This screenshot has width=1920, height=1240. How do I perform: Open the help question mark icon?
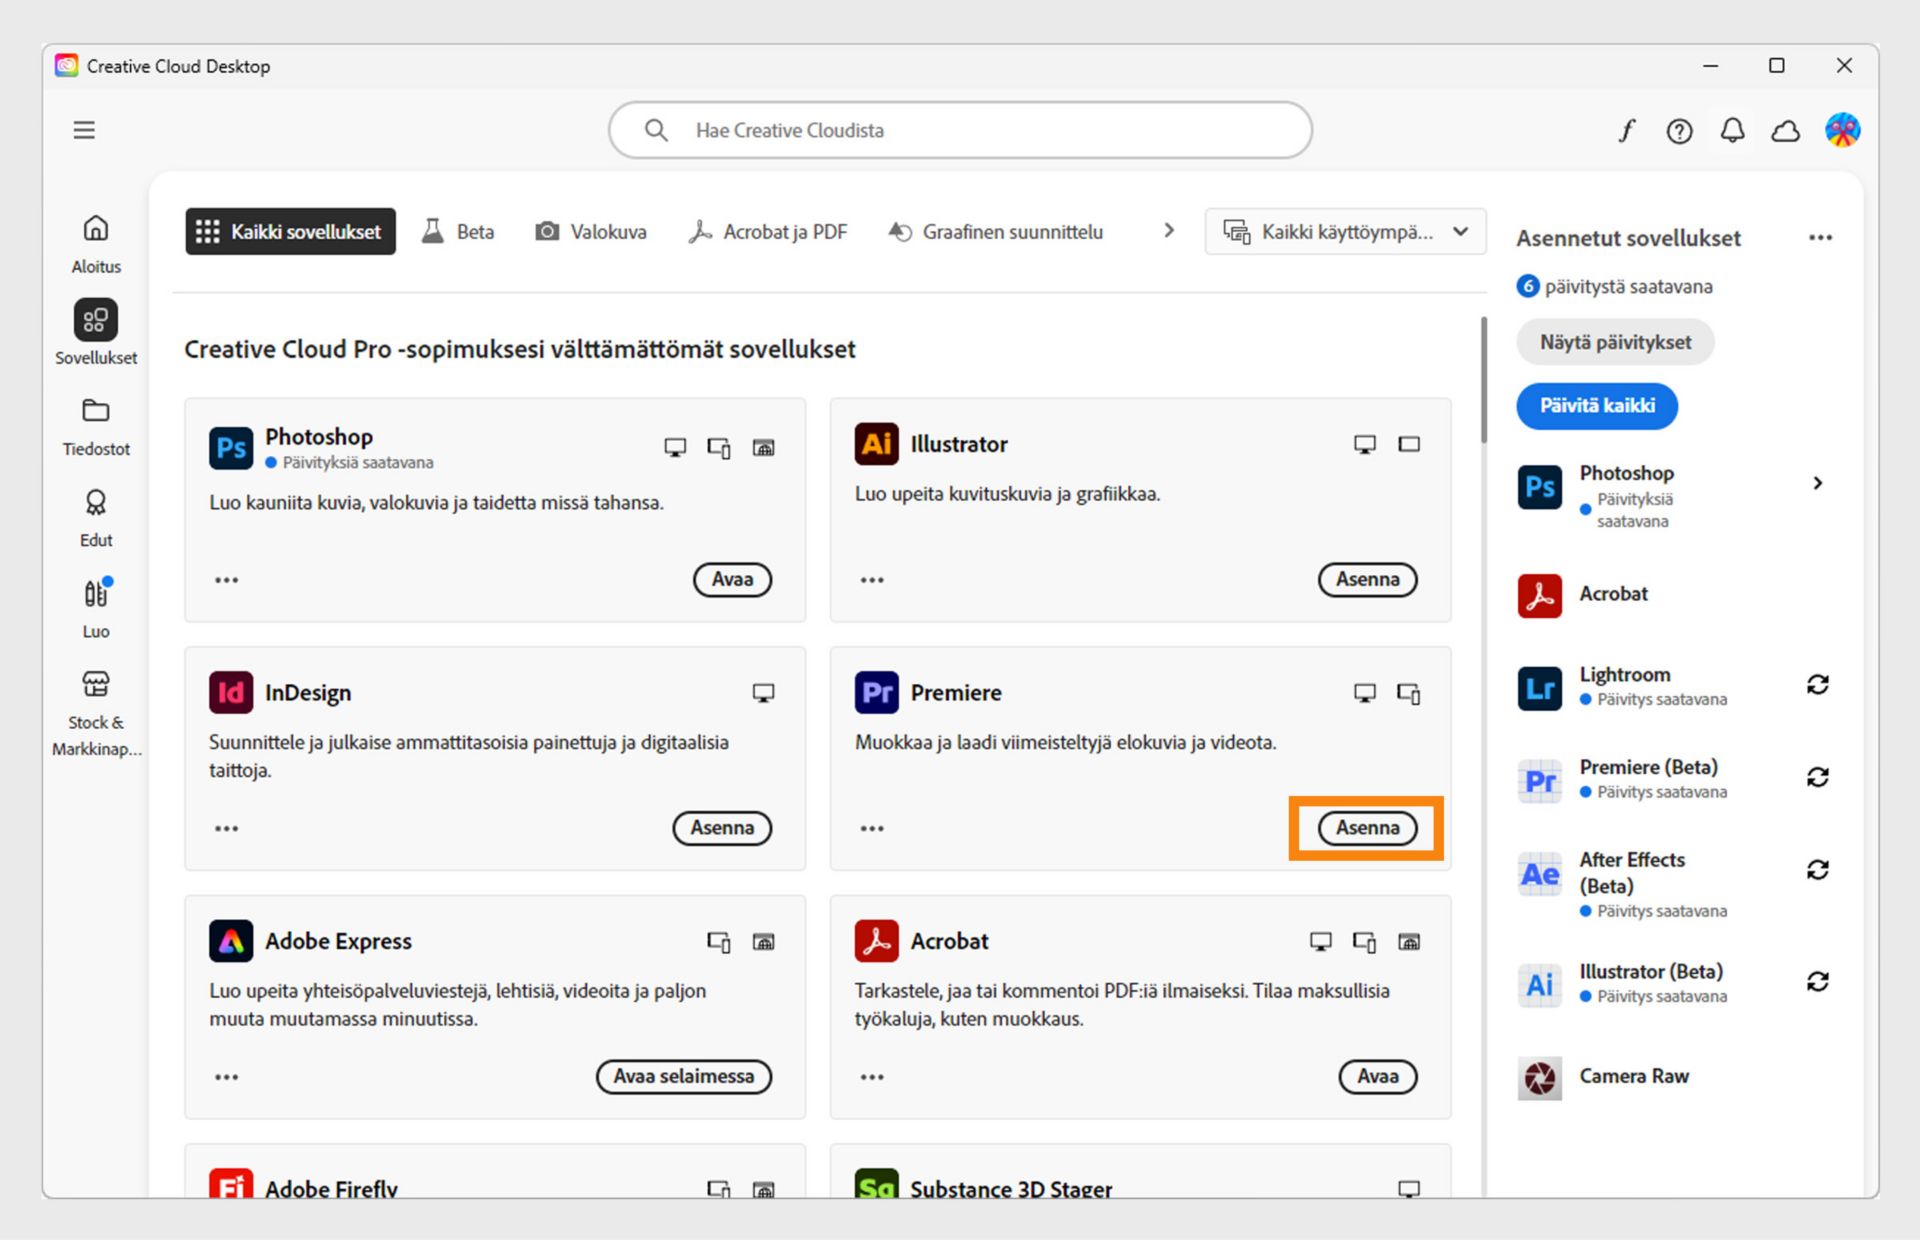pyautogui.click(x=1679, y=131)
